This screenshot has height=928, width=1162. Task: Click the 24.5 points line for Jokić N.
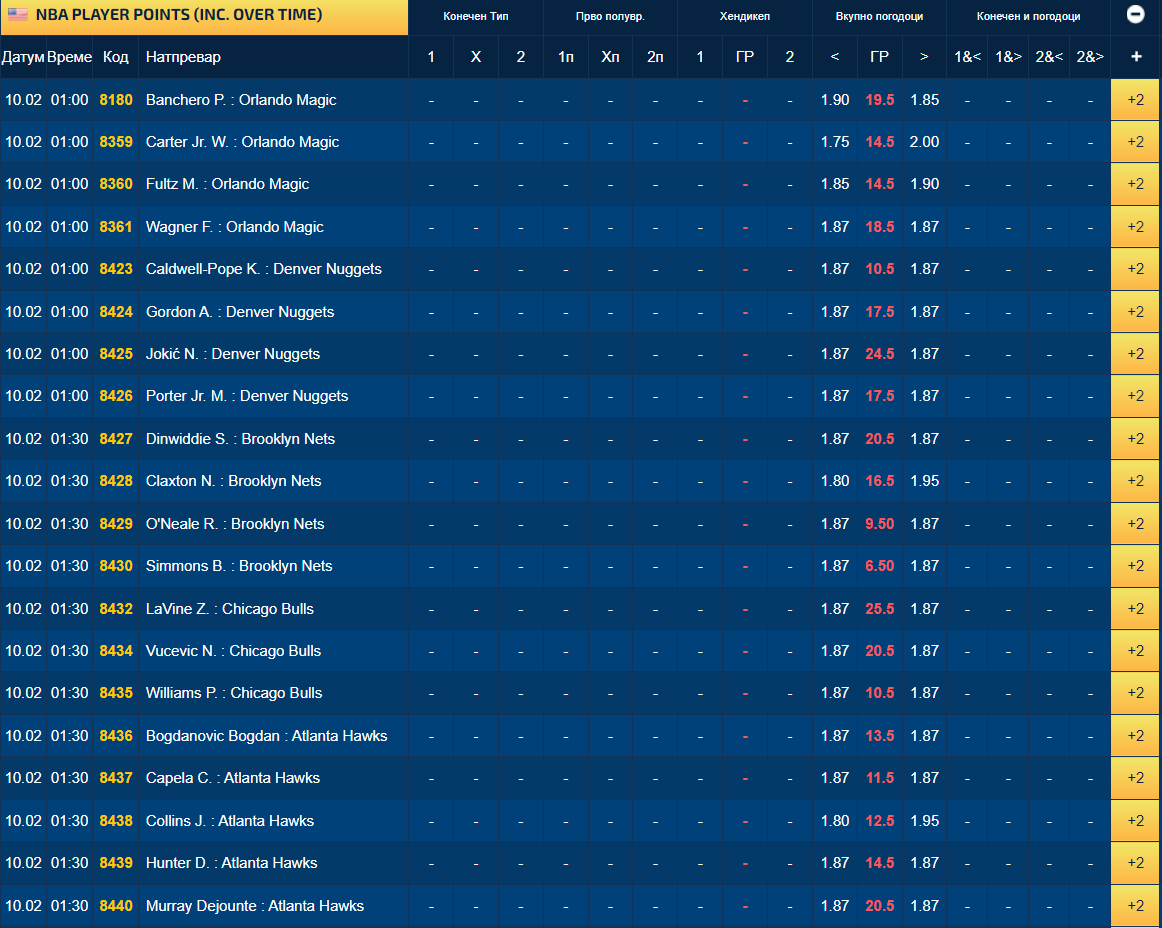click(880, 354)
